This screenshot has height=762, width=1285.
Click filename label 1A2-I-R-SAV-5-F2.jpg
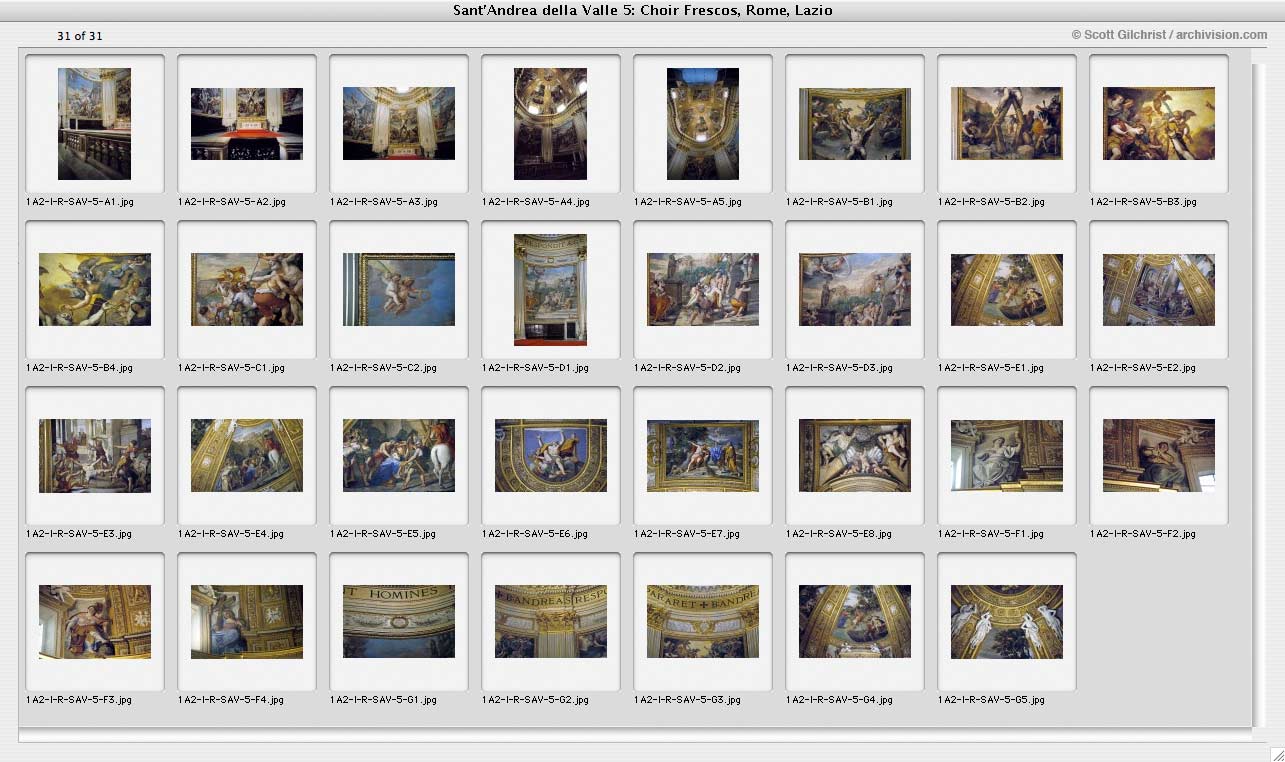tap(1144, 534)
